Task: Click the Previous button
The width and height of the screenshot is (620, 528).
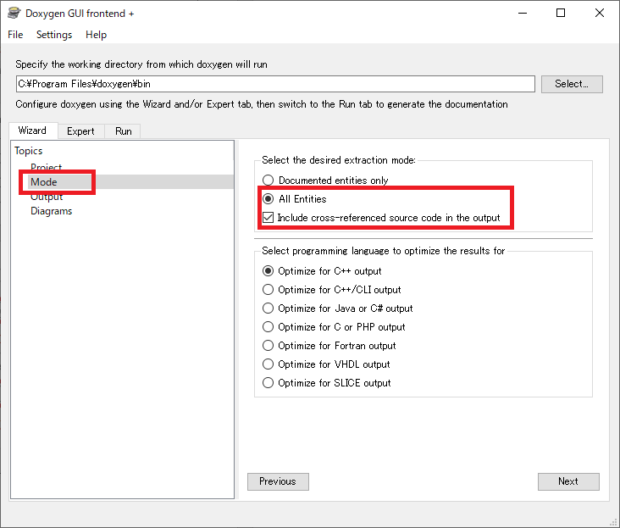Action: [277, 481]
